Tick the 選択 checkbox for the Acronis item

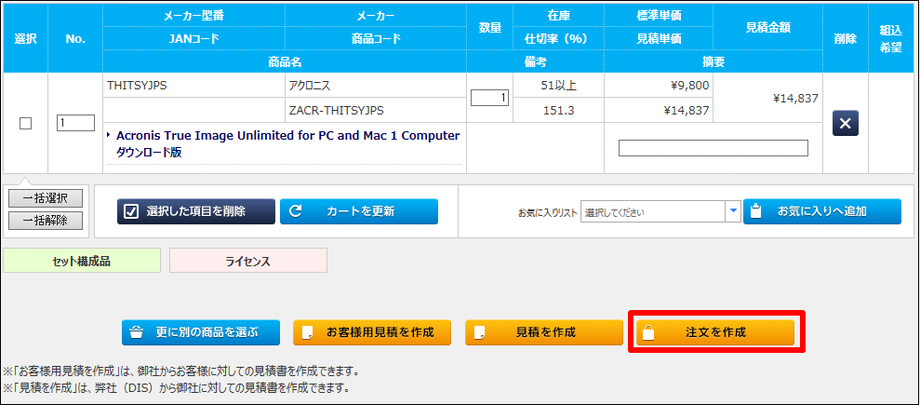[26, 123]
